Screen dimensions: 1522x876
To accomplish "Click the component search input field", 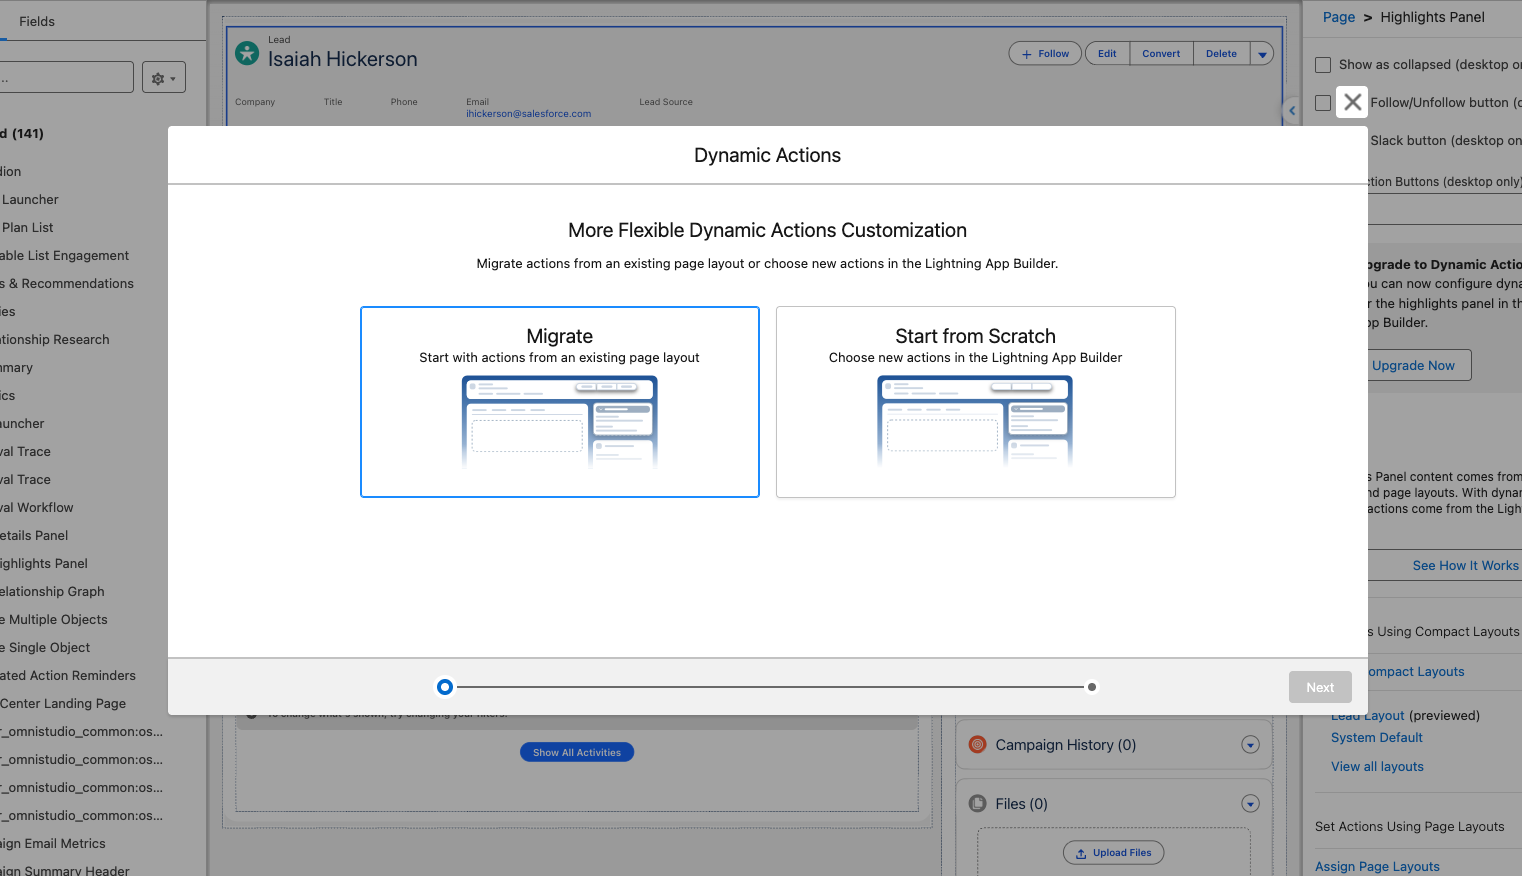I will (x=64, y=78).
